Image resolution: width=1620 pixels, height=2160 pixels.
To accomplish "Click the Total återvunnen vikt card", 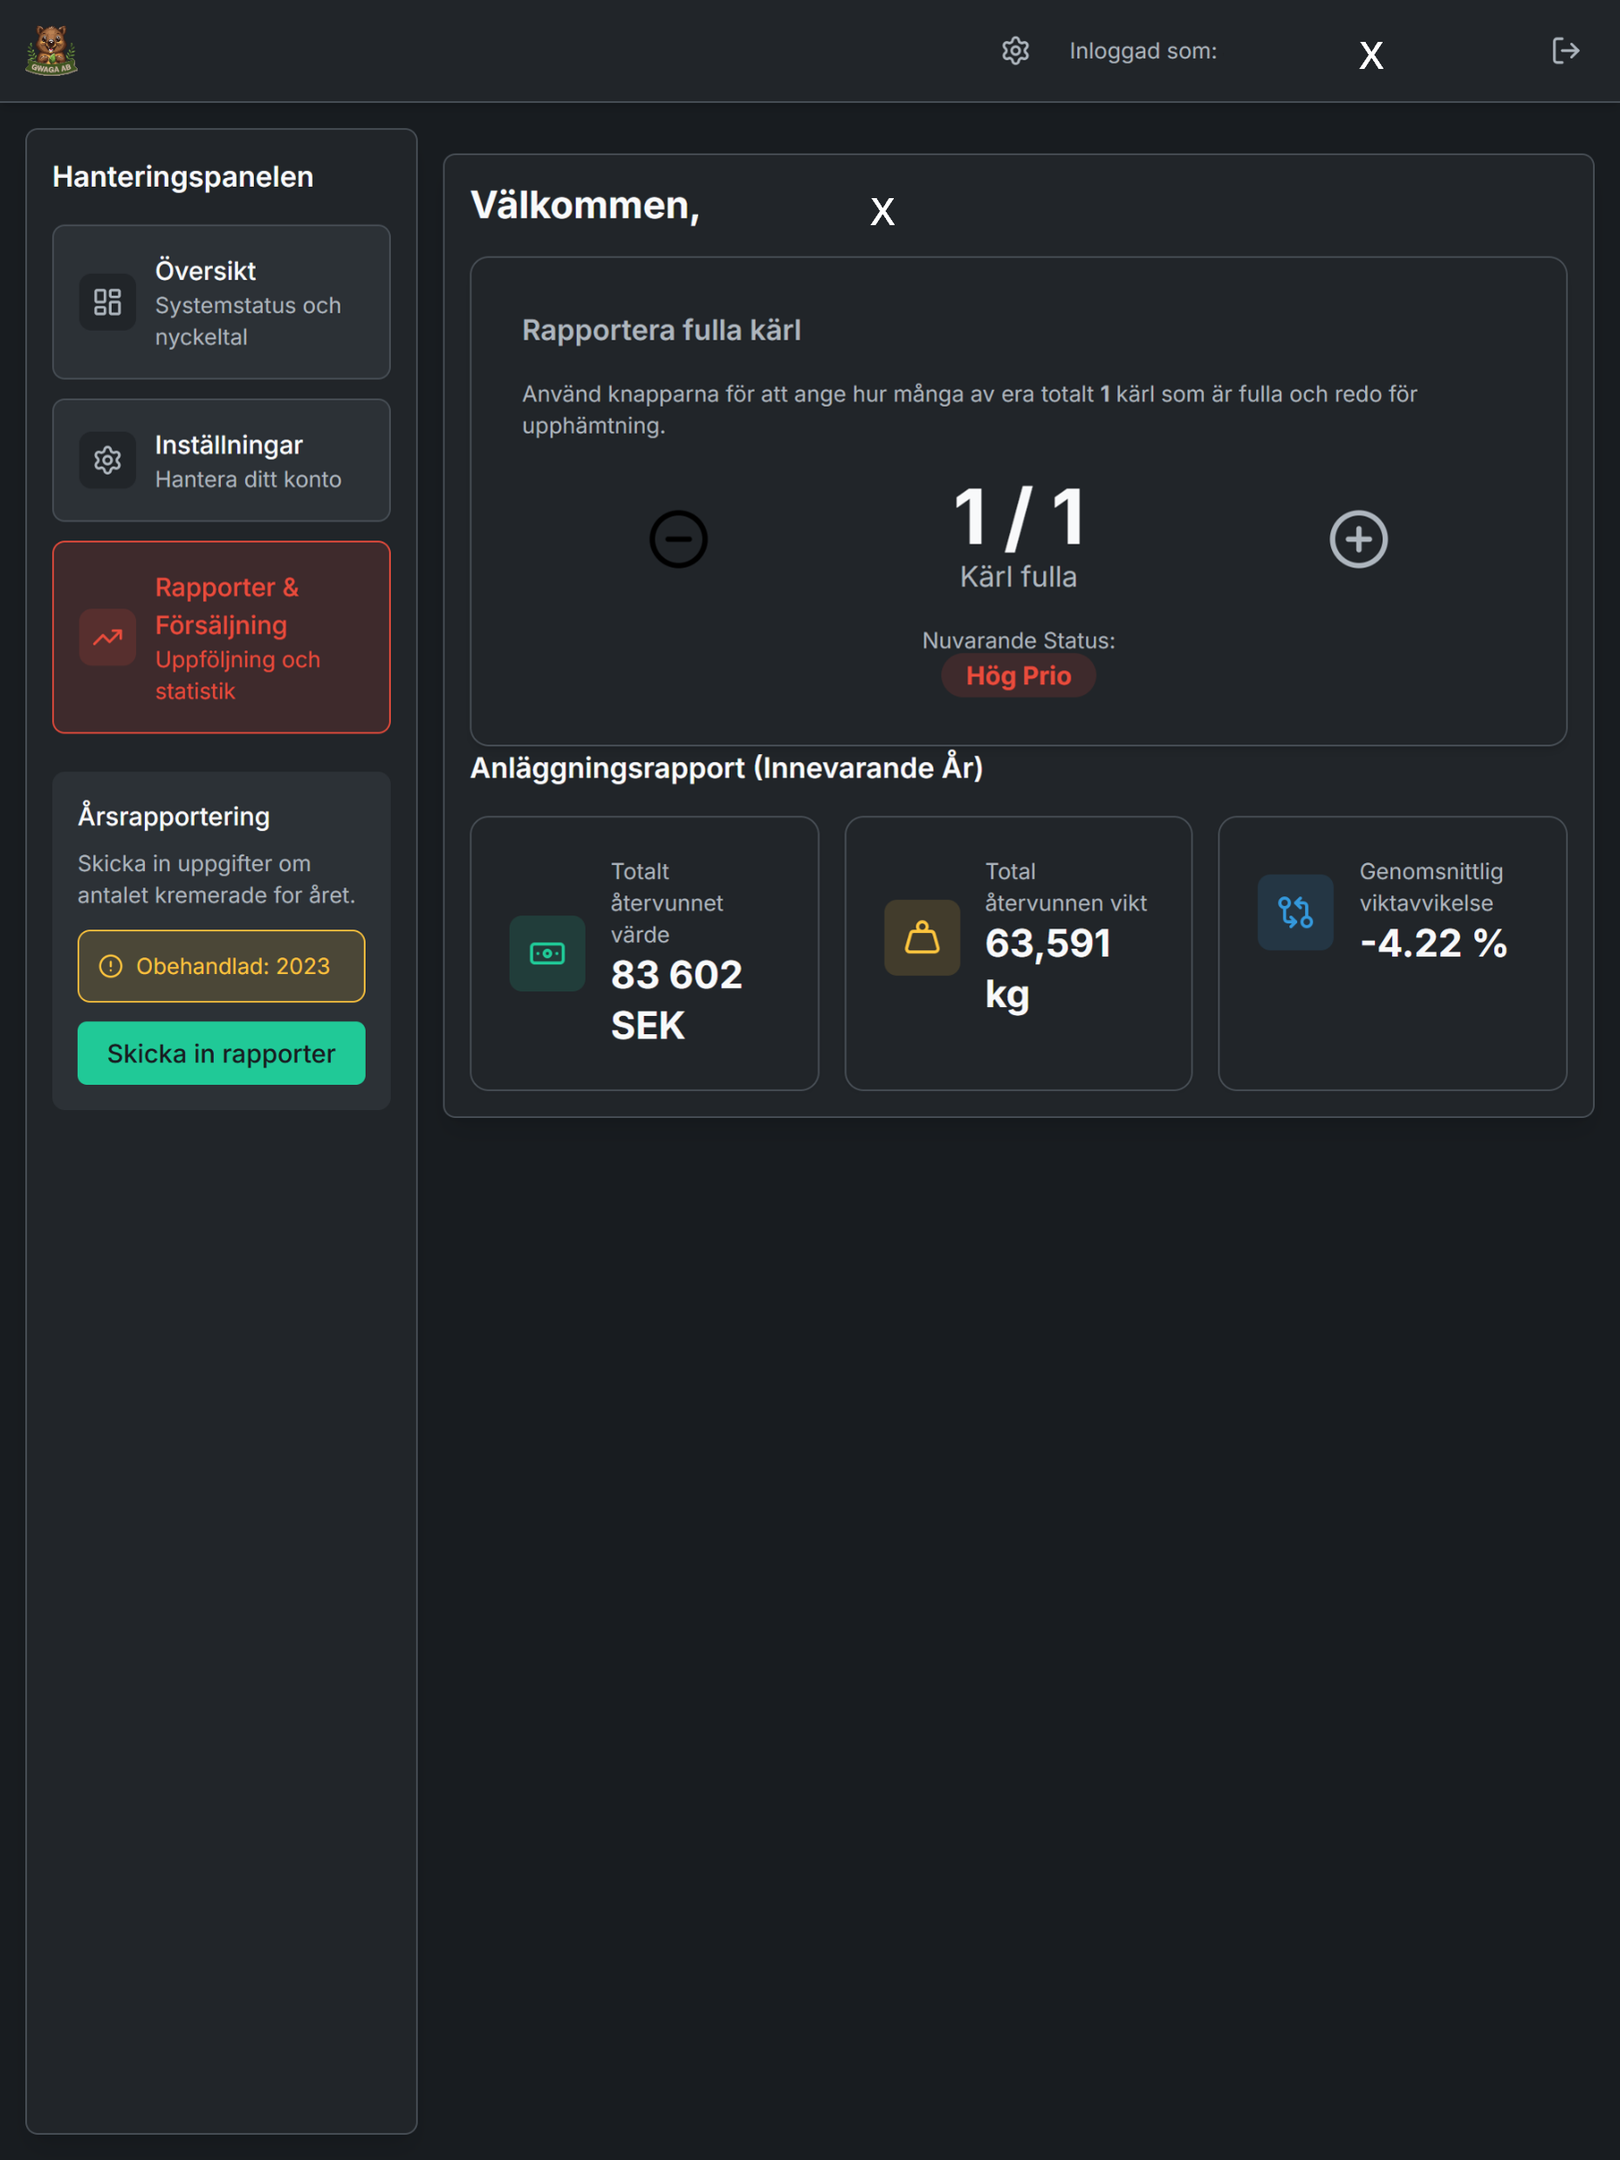I will click(1018, 953).
